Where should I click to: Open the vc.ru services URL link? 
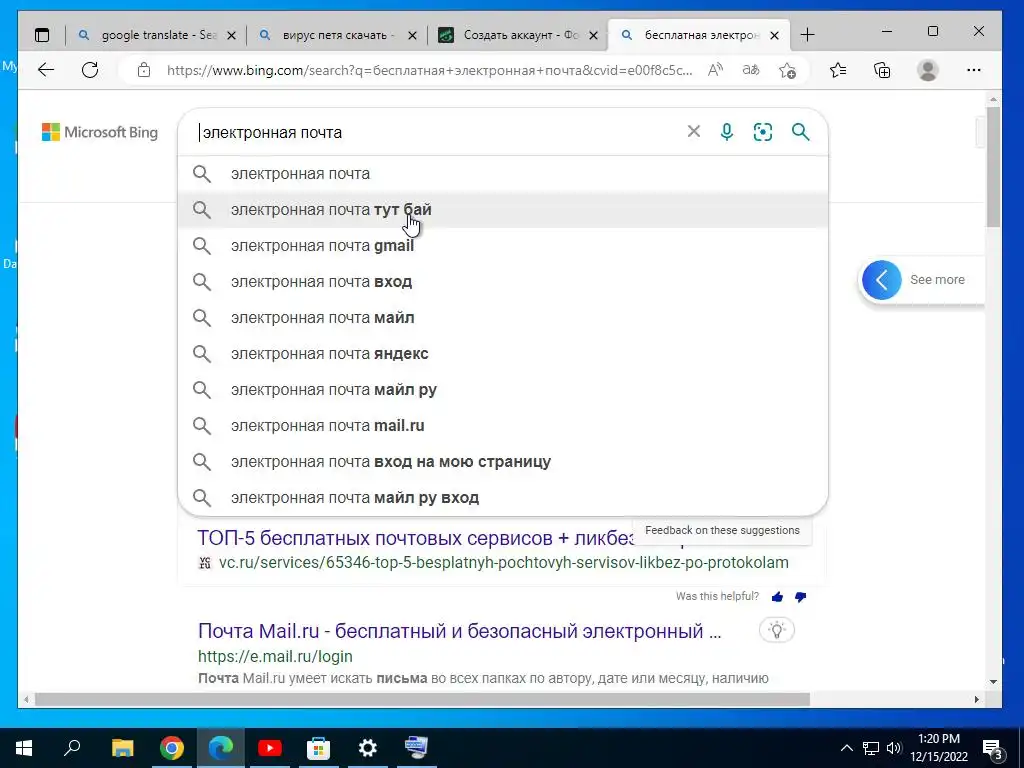(x=504, y=562)
